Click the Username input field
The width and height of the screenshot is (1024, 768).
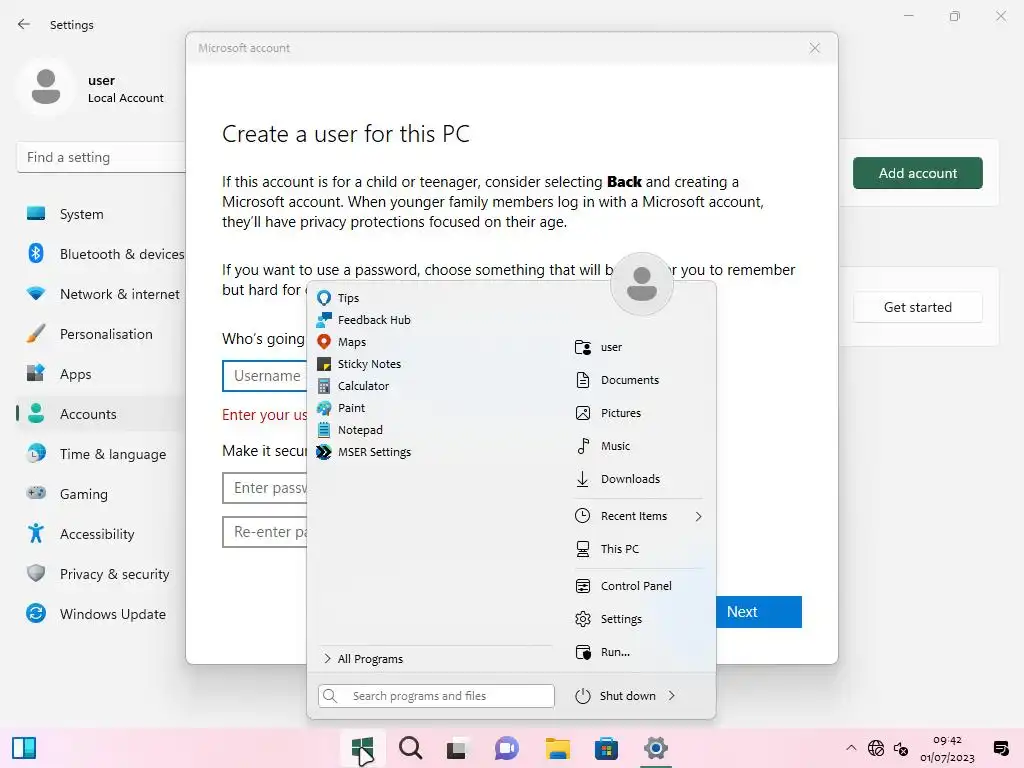point(265,376)
